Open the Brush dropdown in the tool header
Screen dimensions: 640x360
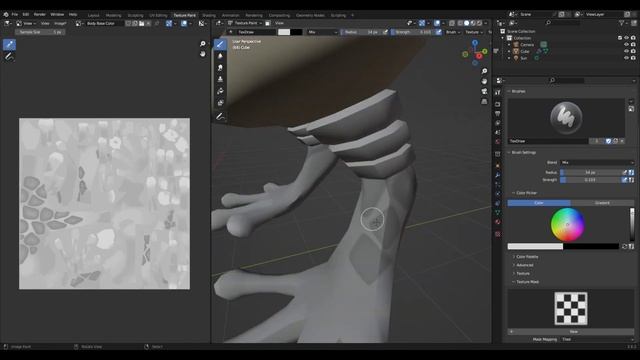452,32
